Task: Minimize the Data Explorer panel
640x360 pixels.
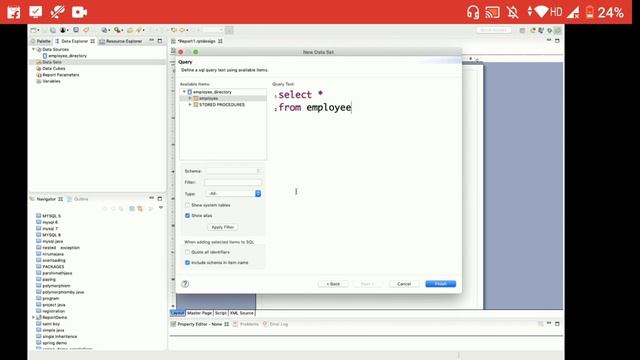Action: [151, 40]
